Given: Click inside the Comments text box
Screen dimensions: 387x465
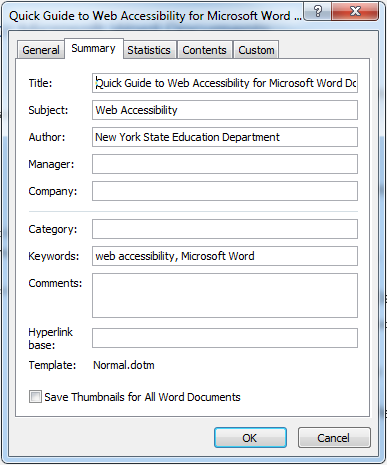Looking at the screenshot, I should point(225,296).
